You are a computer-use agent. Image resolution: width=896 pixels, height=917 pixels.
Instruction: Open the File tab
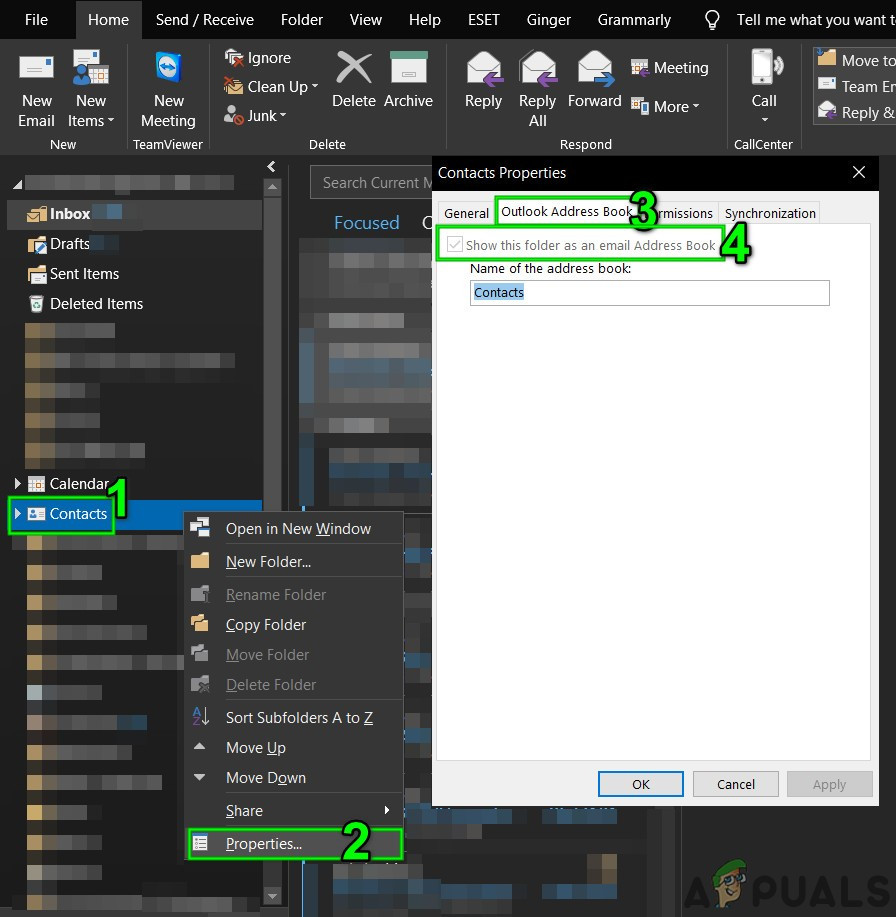(x=36, y=20)
